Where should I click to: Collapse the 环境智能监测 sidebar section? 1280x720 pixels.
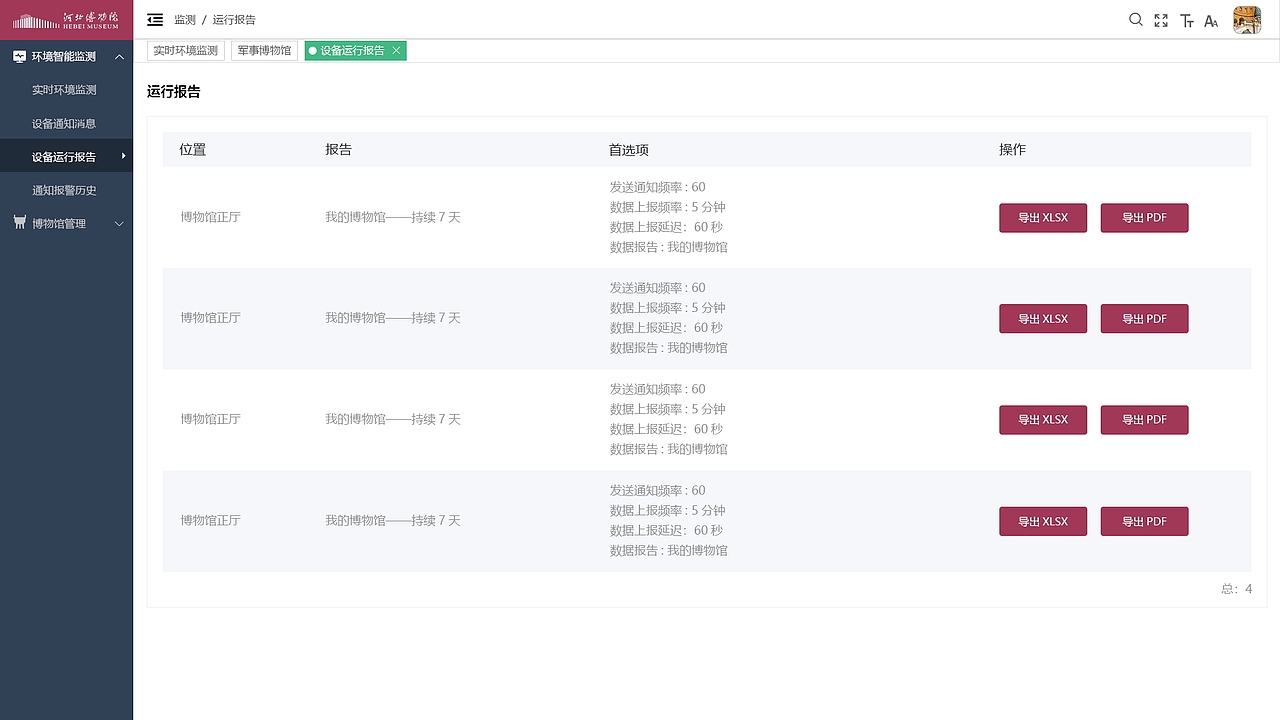tap(119, 56)
